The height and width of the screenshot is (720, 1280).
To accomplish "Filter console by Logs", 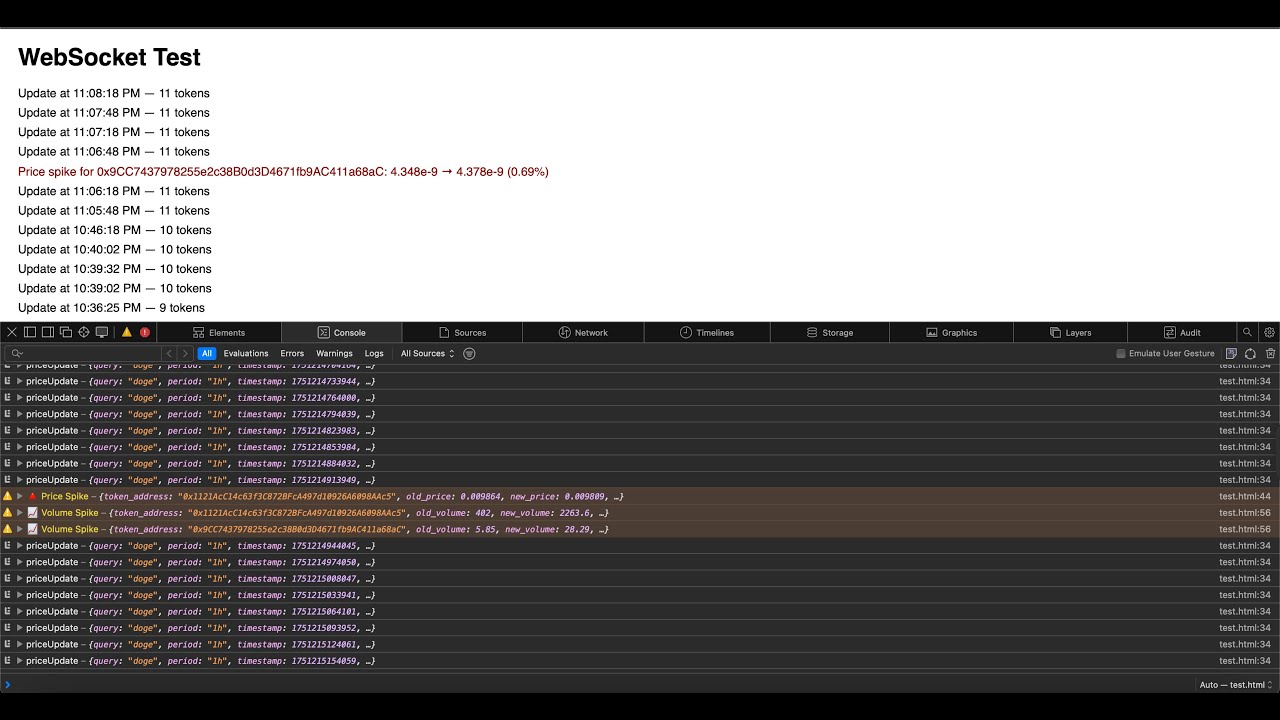I will [x=374, y=353].
